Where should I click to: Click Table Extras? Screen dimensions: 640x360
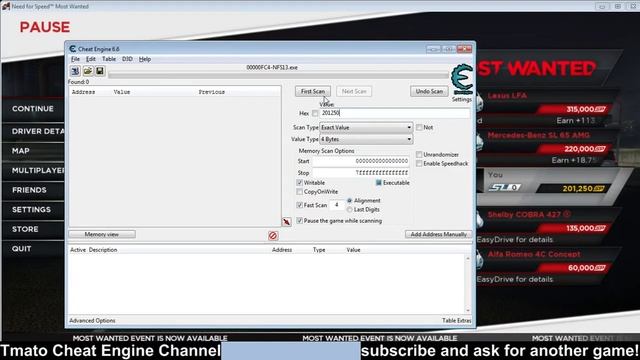tap(456, 321)
